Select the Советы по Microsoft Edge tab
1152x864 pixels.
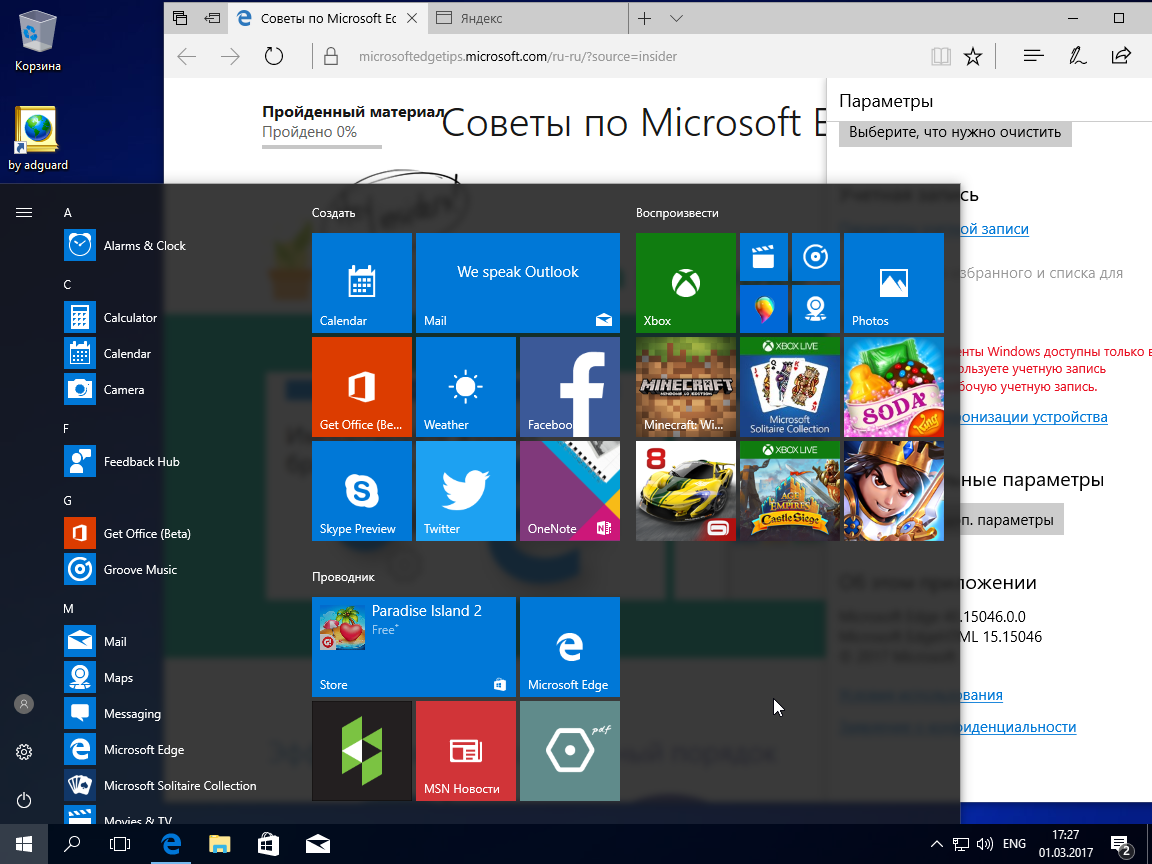[x=328, y=18]
